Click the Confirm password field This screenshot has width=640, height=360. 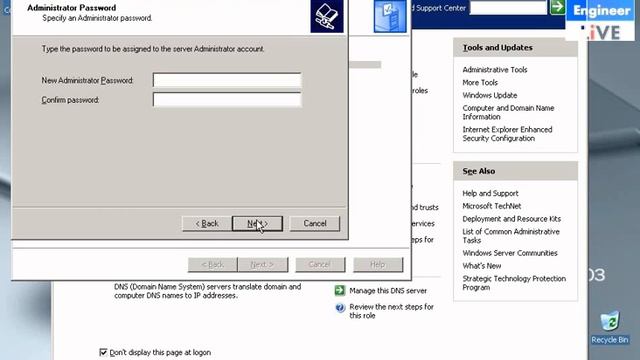point(227,100)
